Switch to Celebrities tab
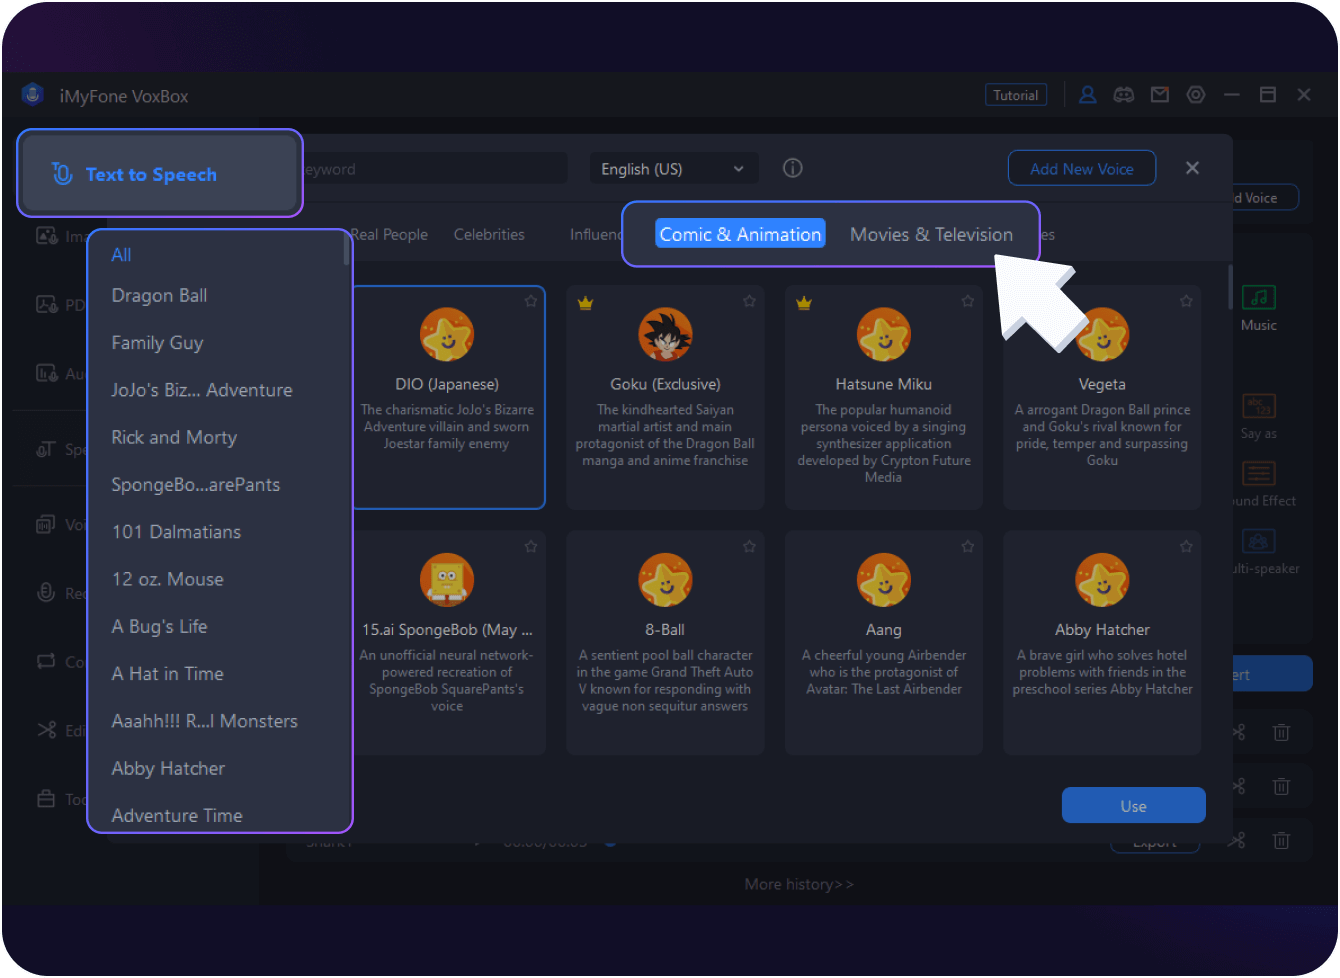Viewport: 1340px width, 978px height. pos(489,234)
